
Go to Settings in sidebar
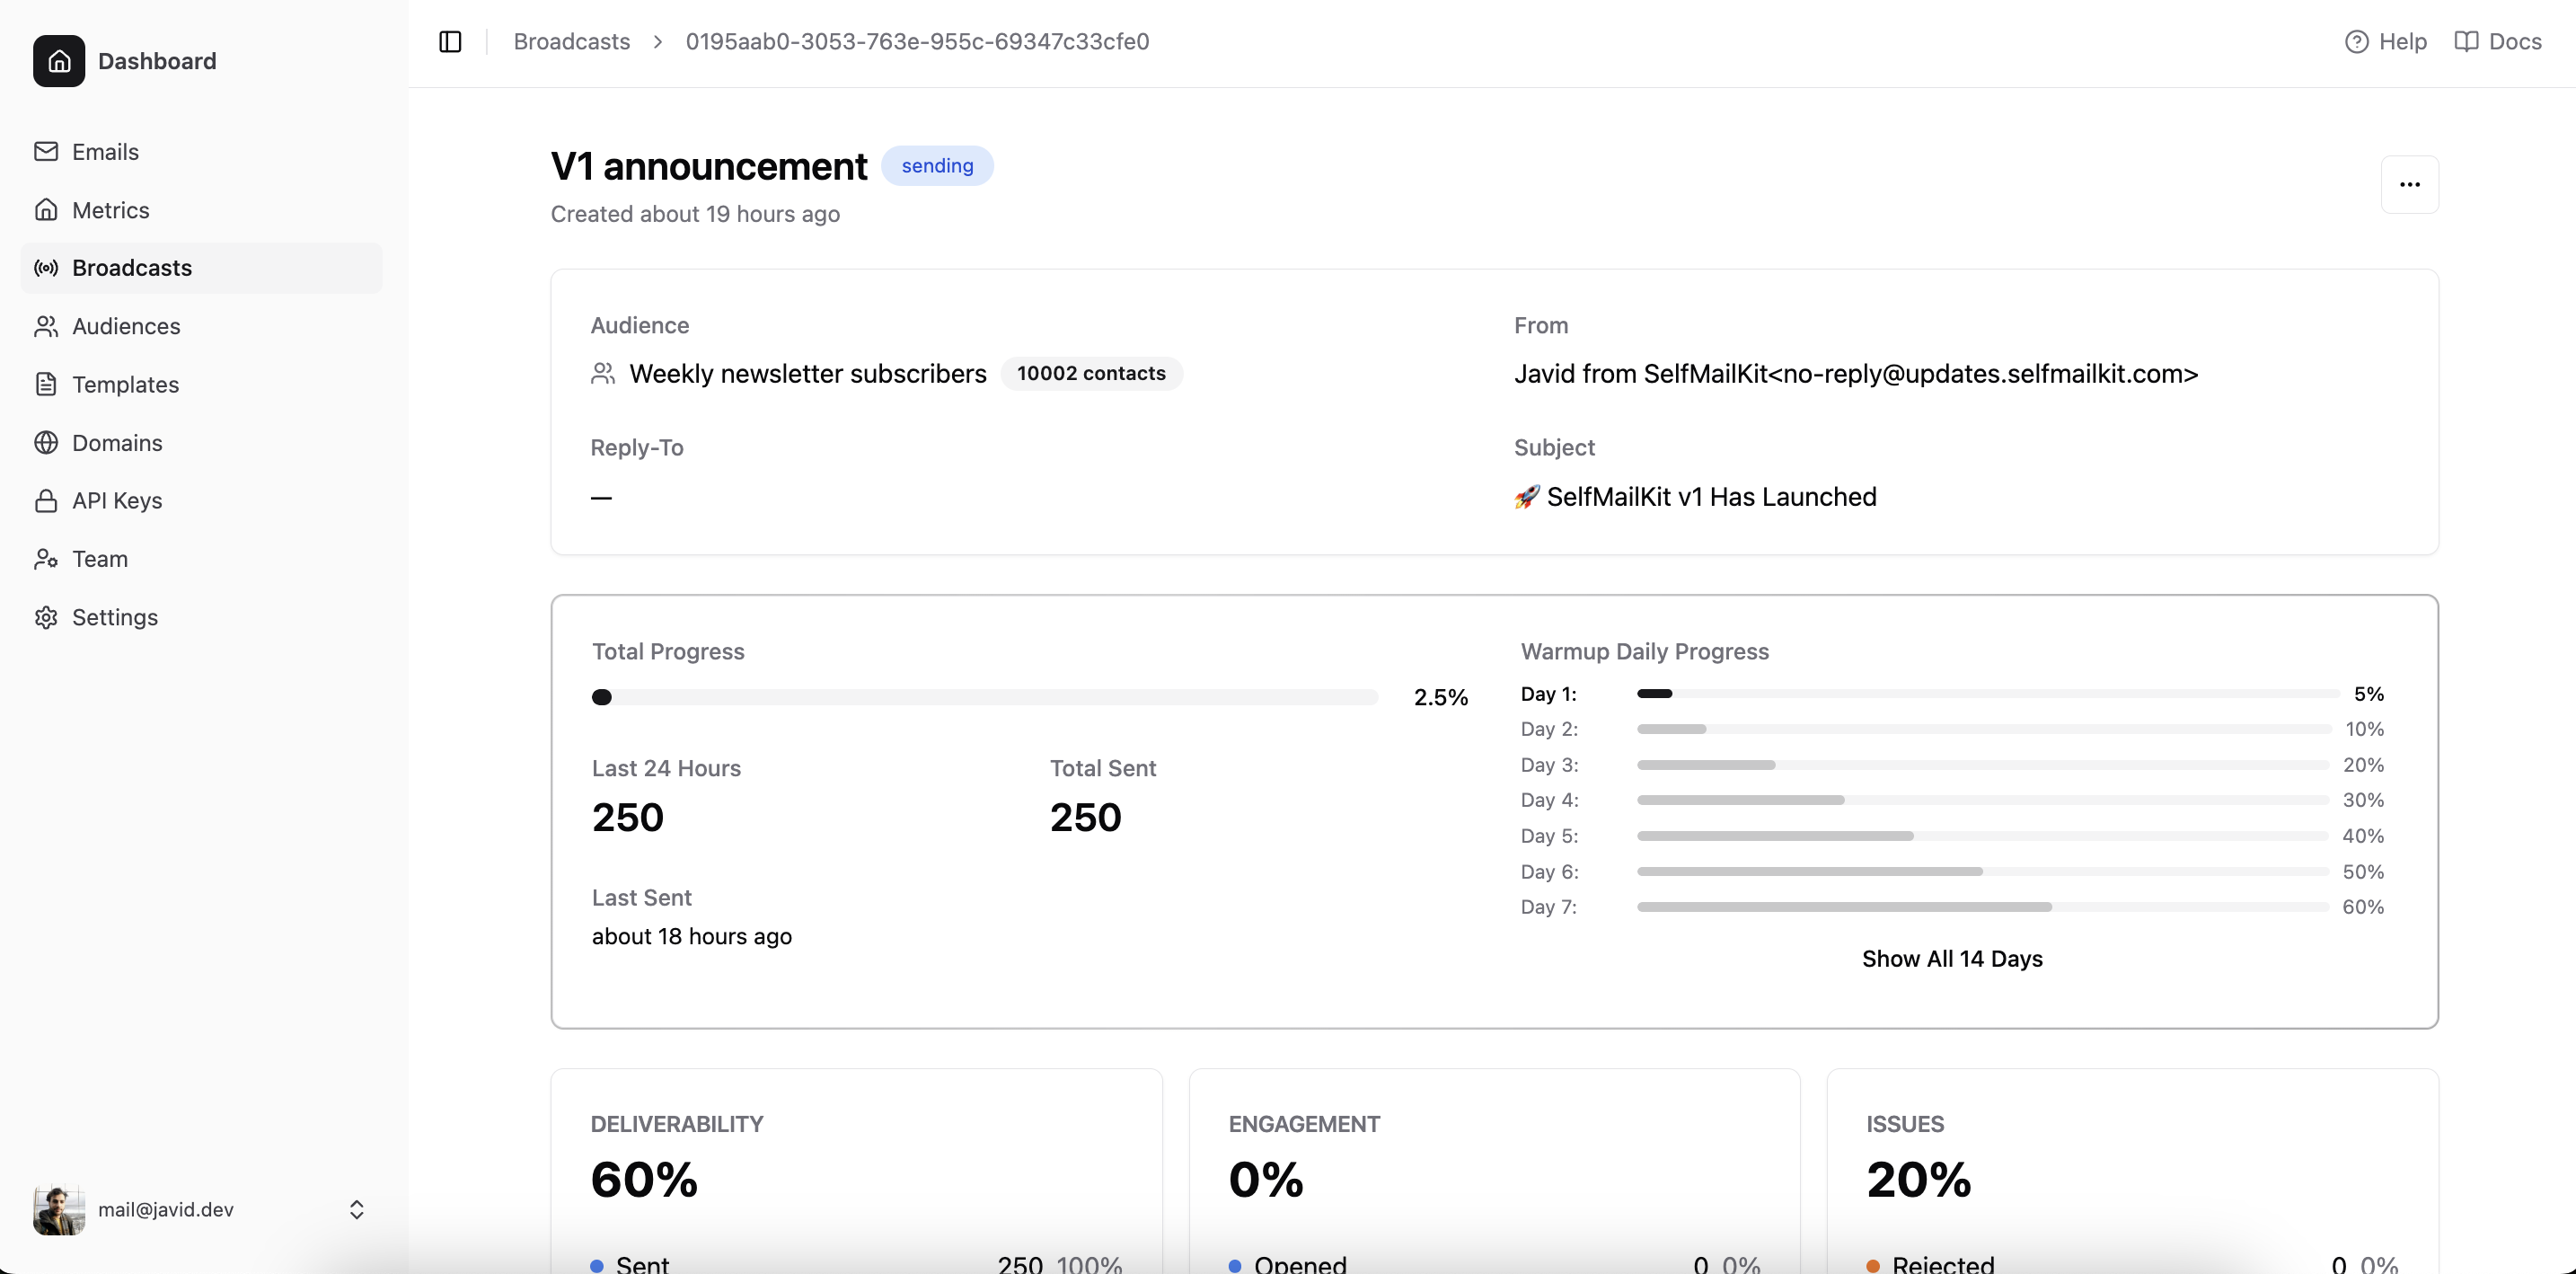point(201,617)
